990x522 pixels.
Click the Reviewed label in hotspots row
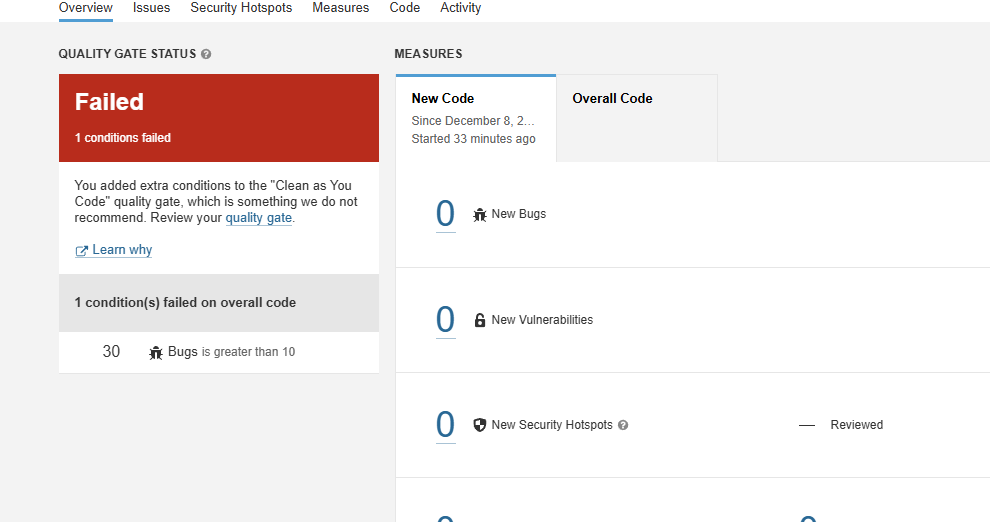[857, 425]
